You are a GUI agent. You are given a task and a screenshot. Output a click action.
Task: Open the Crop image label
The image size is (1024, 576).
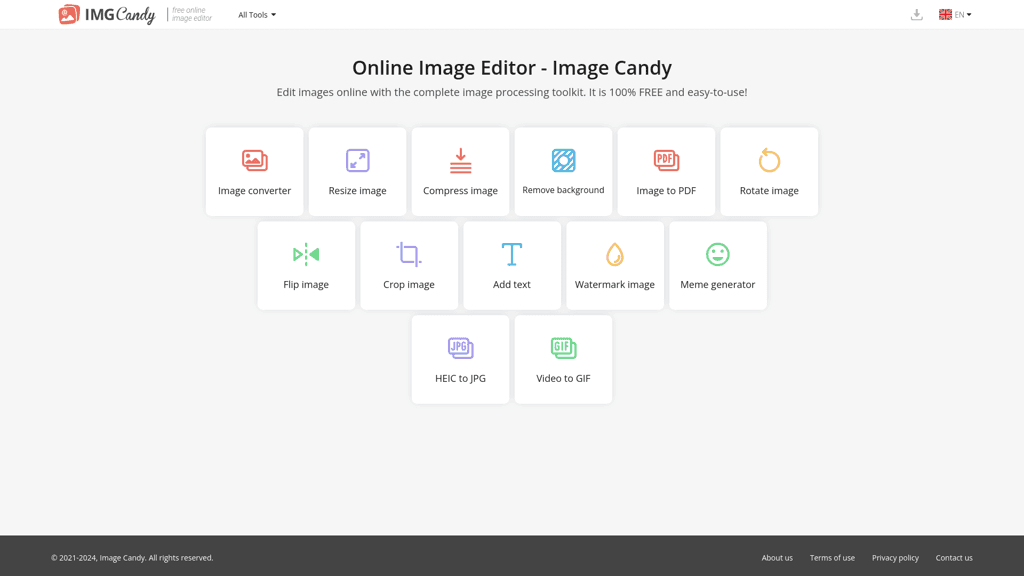pyautogui.click(x=409, y=285)
